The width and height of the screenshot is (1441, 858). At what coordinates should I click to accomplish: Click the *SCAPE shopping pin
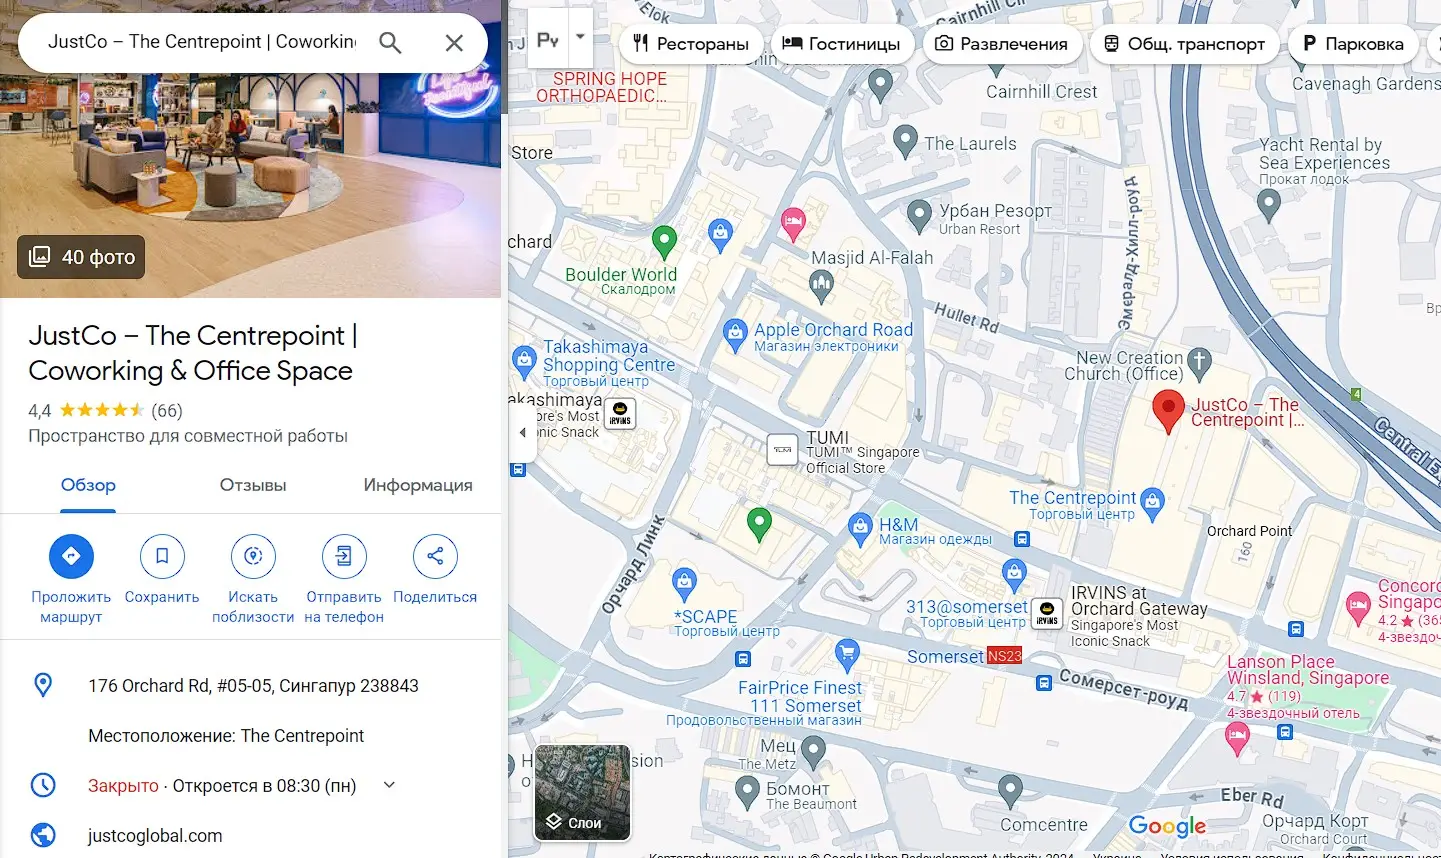tap(684, 582)
